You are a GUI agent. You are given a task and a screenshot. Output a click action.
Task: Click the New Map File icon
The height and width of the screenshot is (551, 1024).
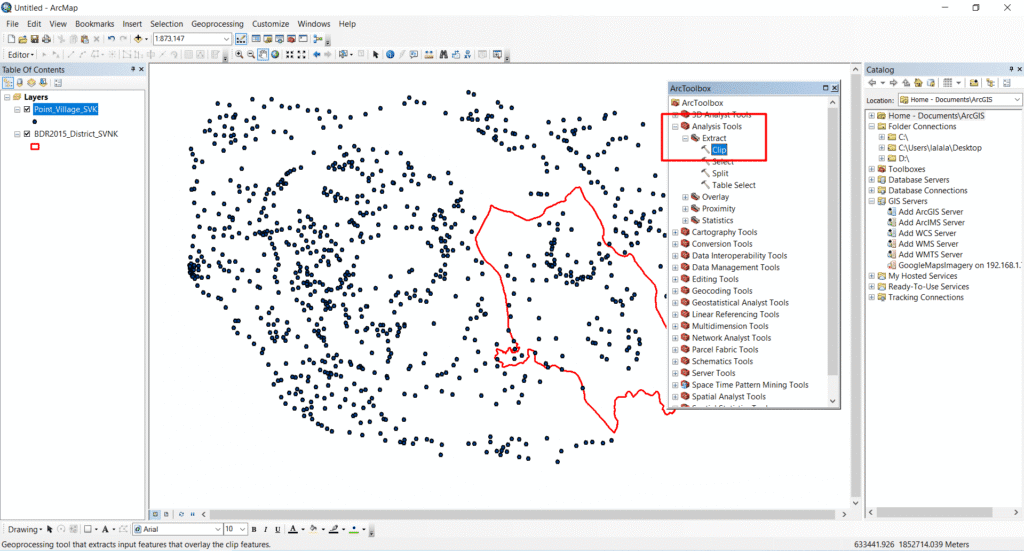click(11, 39)
